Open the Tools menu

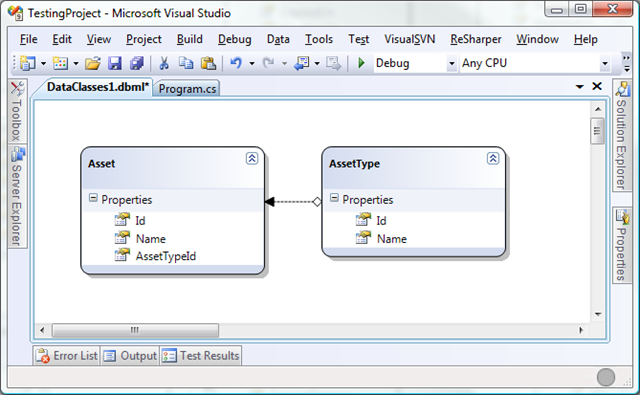point(319,39)
